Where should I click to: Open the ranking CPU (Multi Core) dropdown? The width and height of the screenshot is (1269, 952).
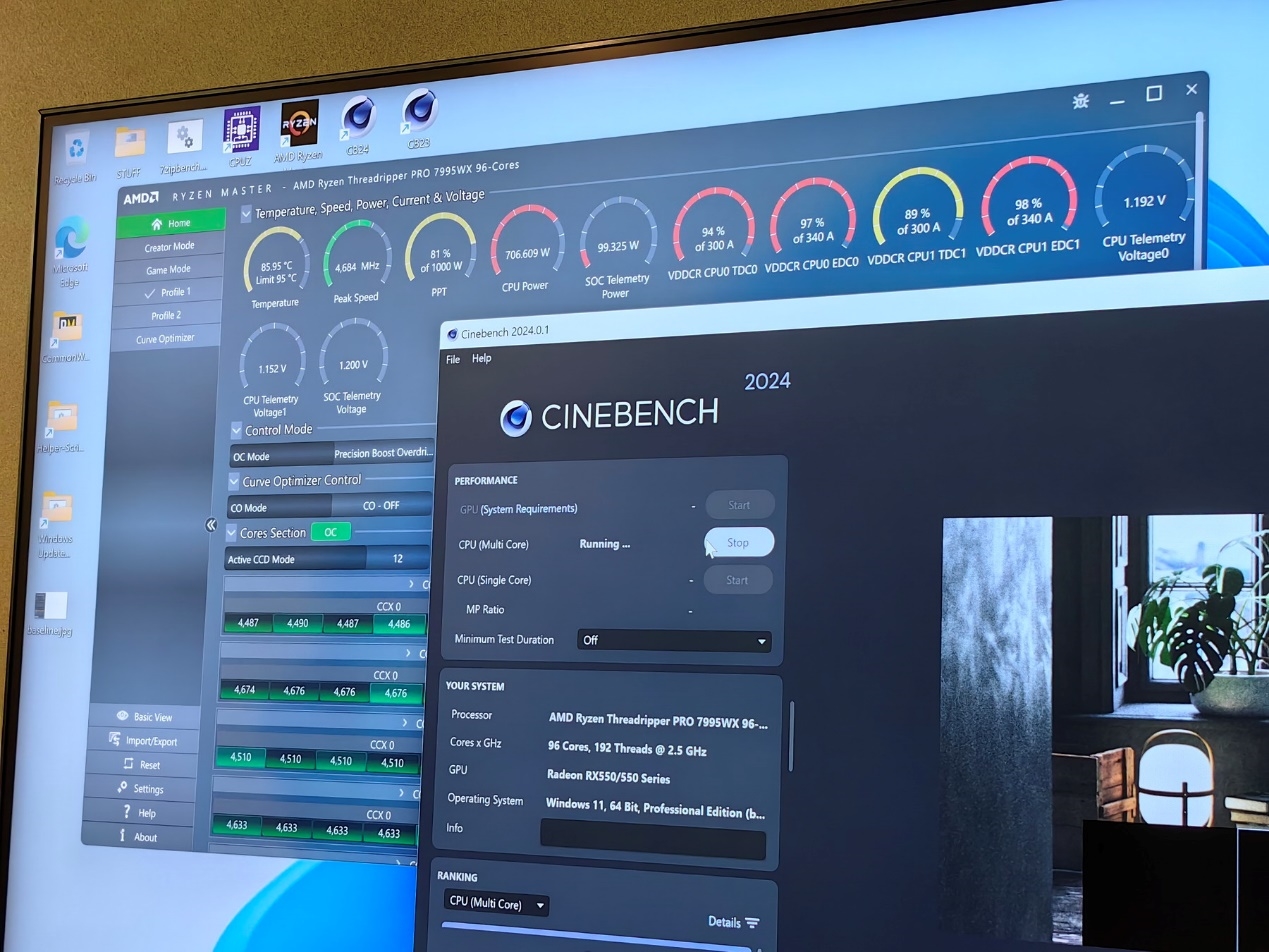coord(497,904)
